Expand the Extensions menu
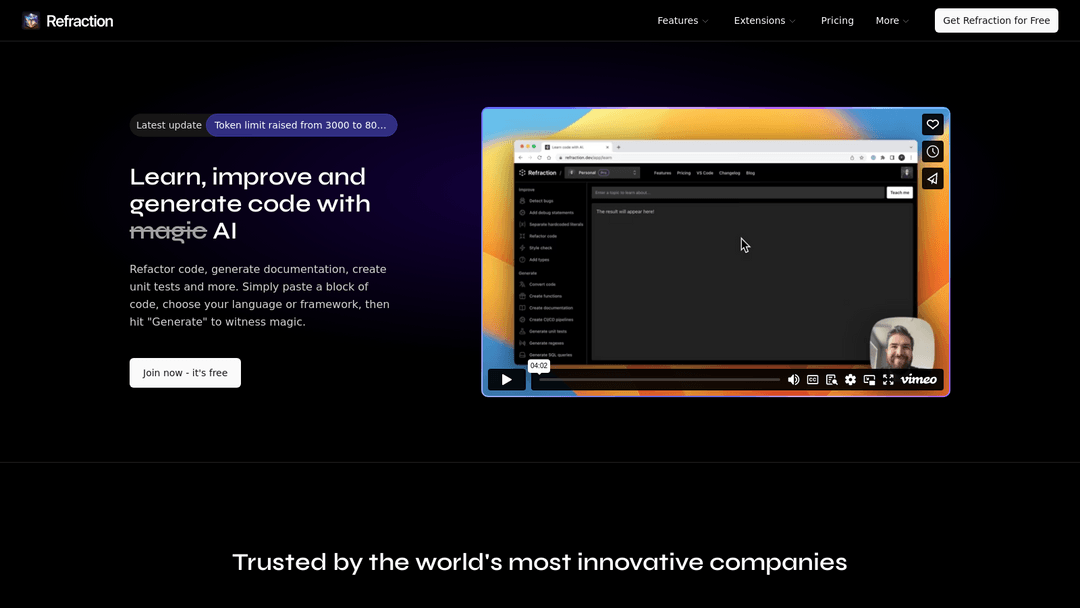The height and width of the screenshot is (608, 1080). (x=765, y=21)
